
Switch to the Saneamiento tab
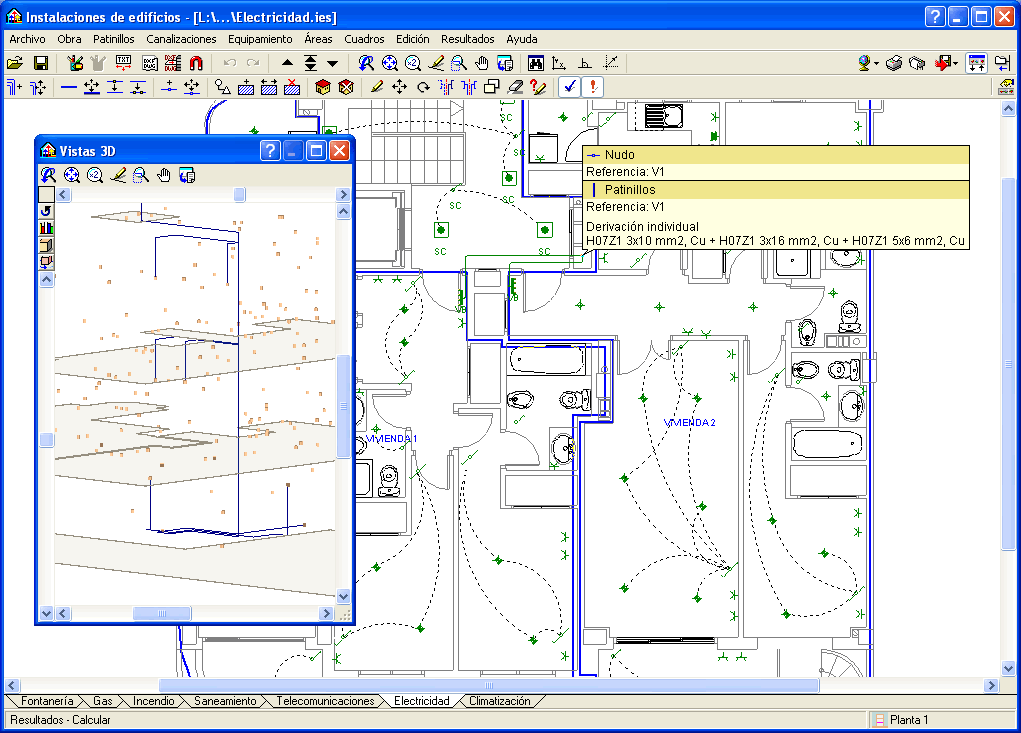tap(225, 701)
